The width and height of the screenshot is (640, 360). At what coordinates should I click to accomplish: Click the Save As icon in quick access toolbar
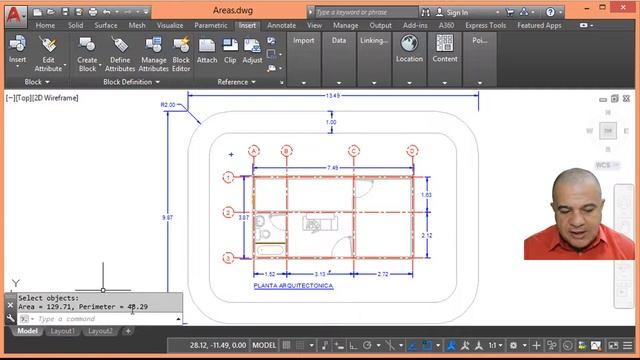pyautogui.click(x=79, y=12)
